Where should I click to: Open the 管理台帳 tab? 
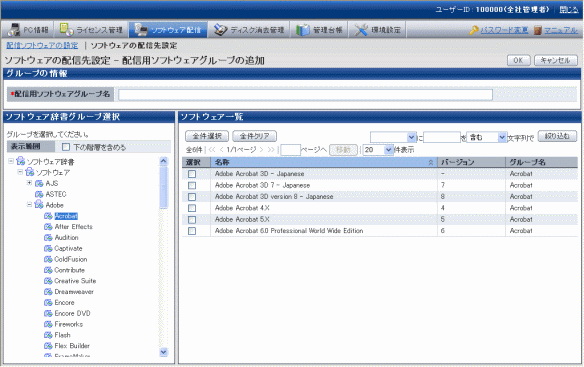319,30
